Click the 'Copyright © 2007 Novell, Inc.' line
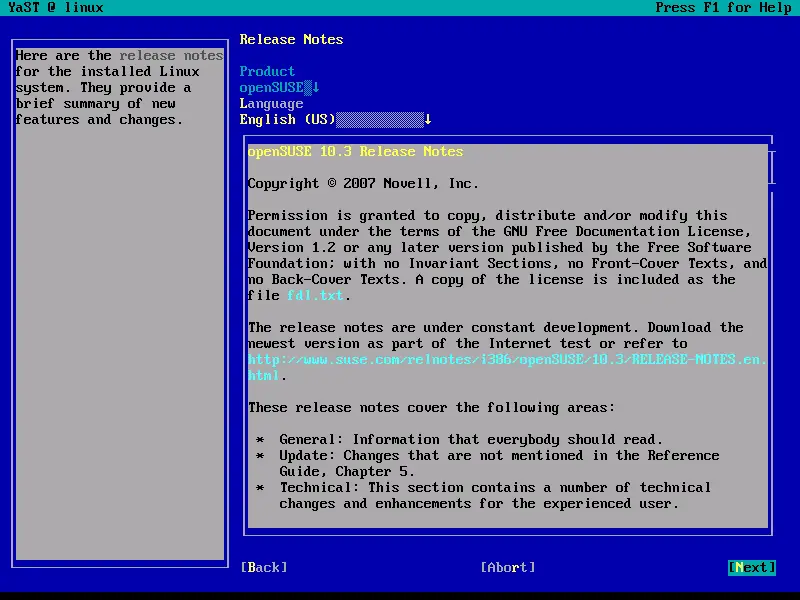 (363, 184)
